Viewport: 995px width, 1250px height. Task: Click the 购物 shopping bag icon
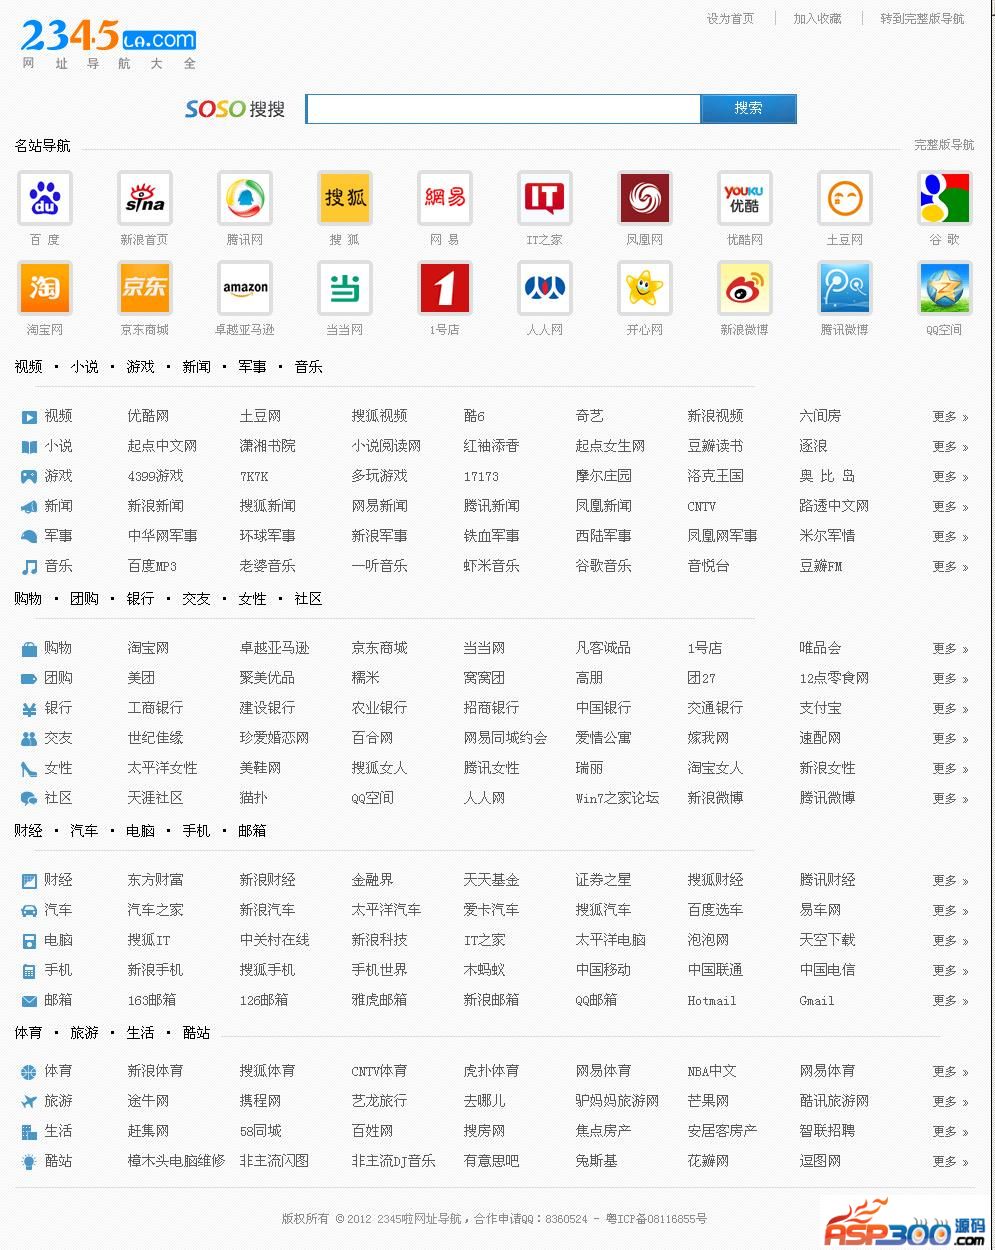(x=29, y=649)
